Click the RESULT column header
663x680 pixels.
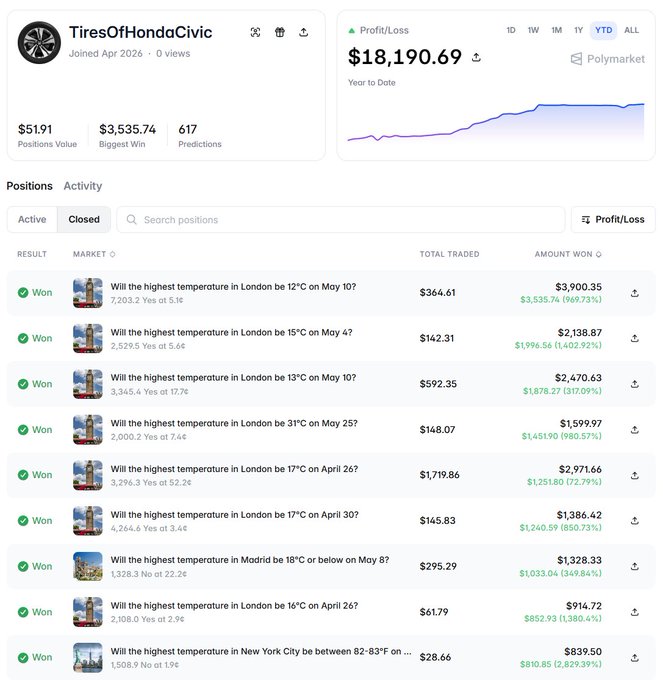coord(32,254)
